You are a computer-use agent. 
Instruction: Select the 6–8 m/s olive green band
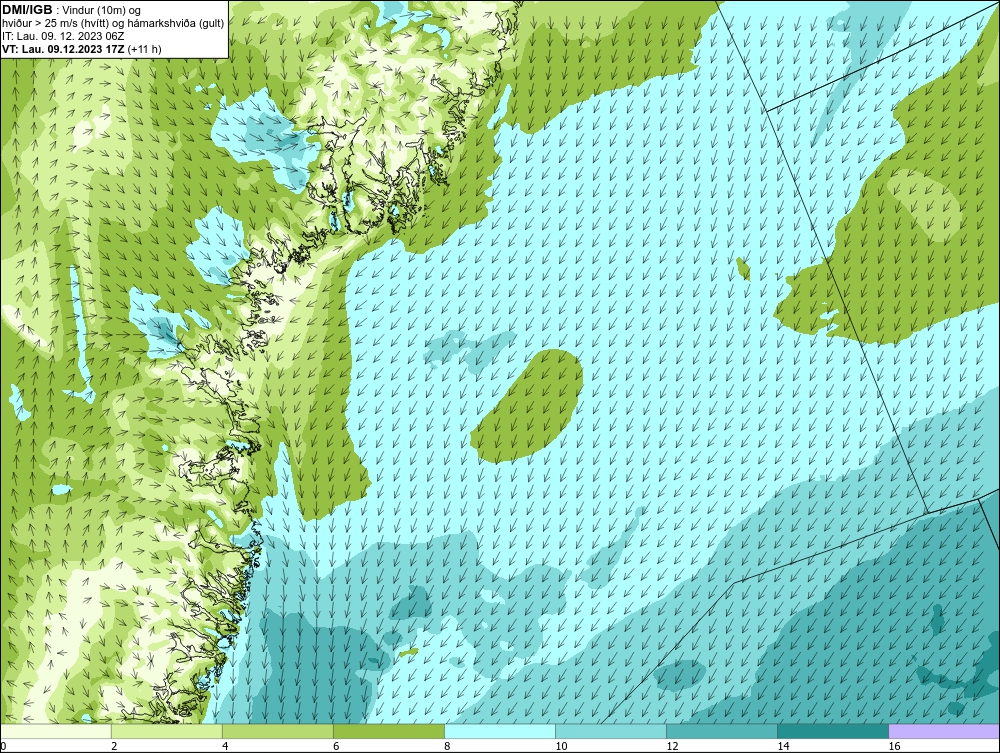pyautogui.click(x=388, y=731)
